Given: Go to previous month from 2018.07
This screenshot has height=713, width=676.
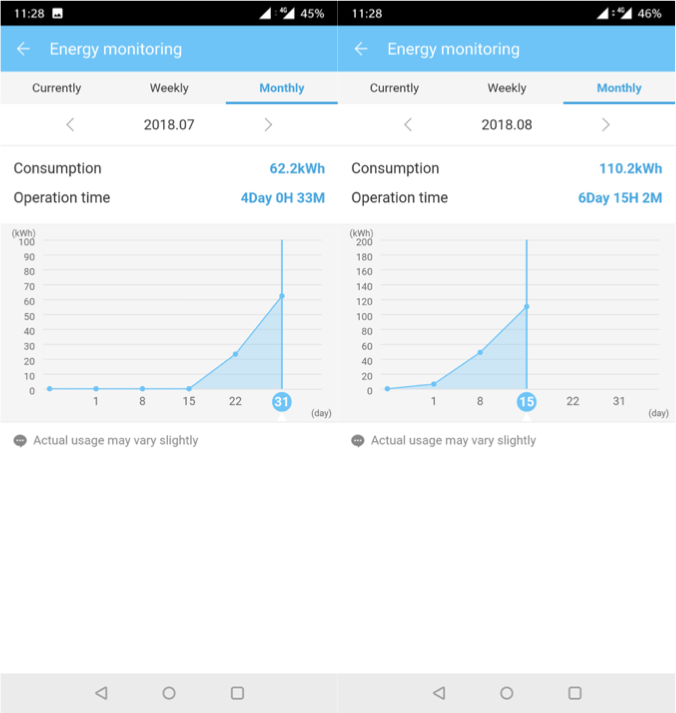Looking at the screenshot, I should point(70,125).
